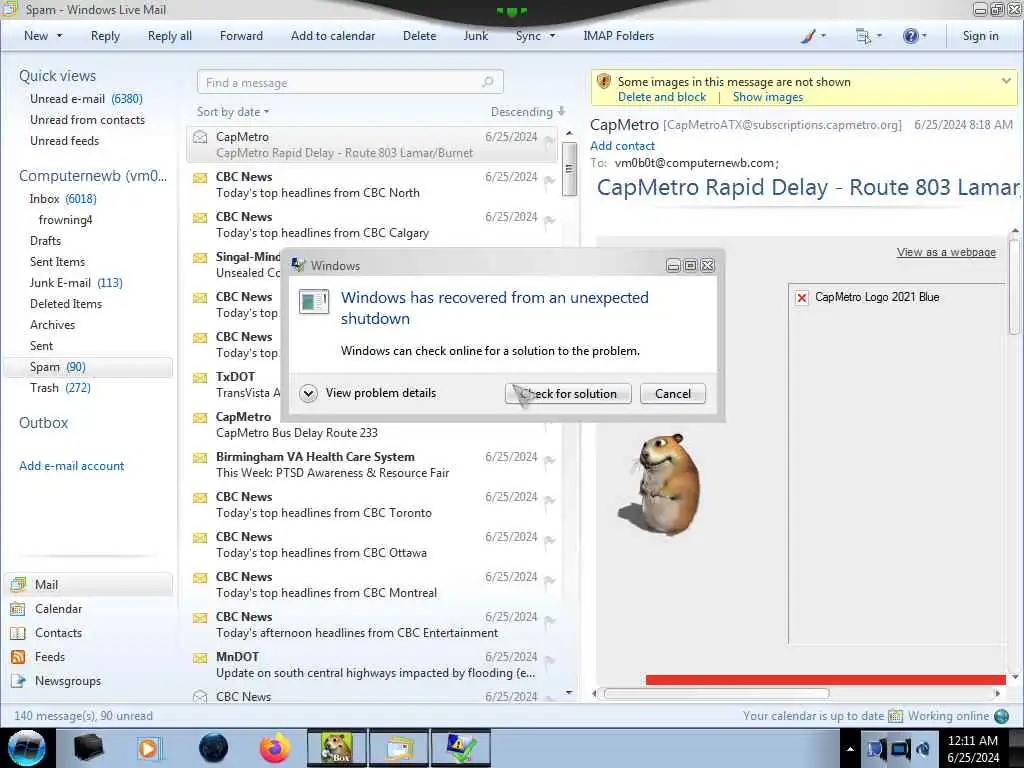The image size is (1024, 768).
Task: Click the reading pane vertical scrollbar
Action: coord(1014,287)
